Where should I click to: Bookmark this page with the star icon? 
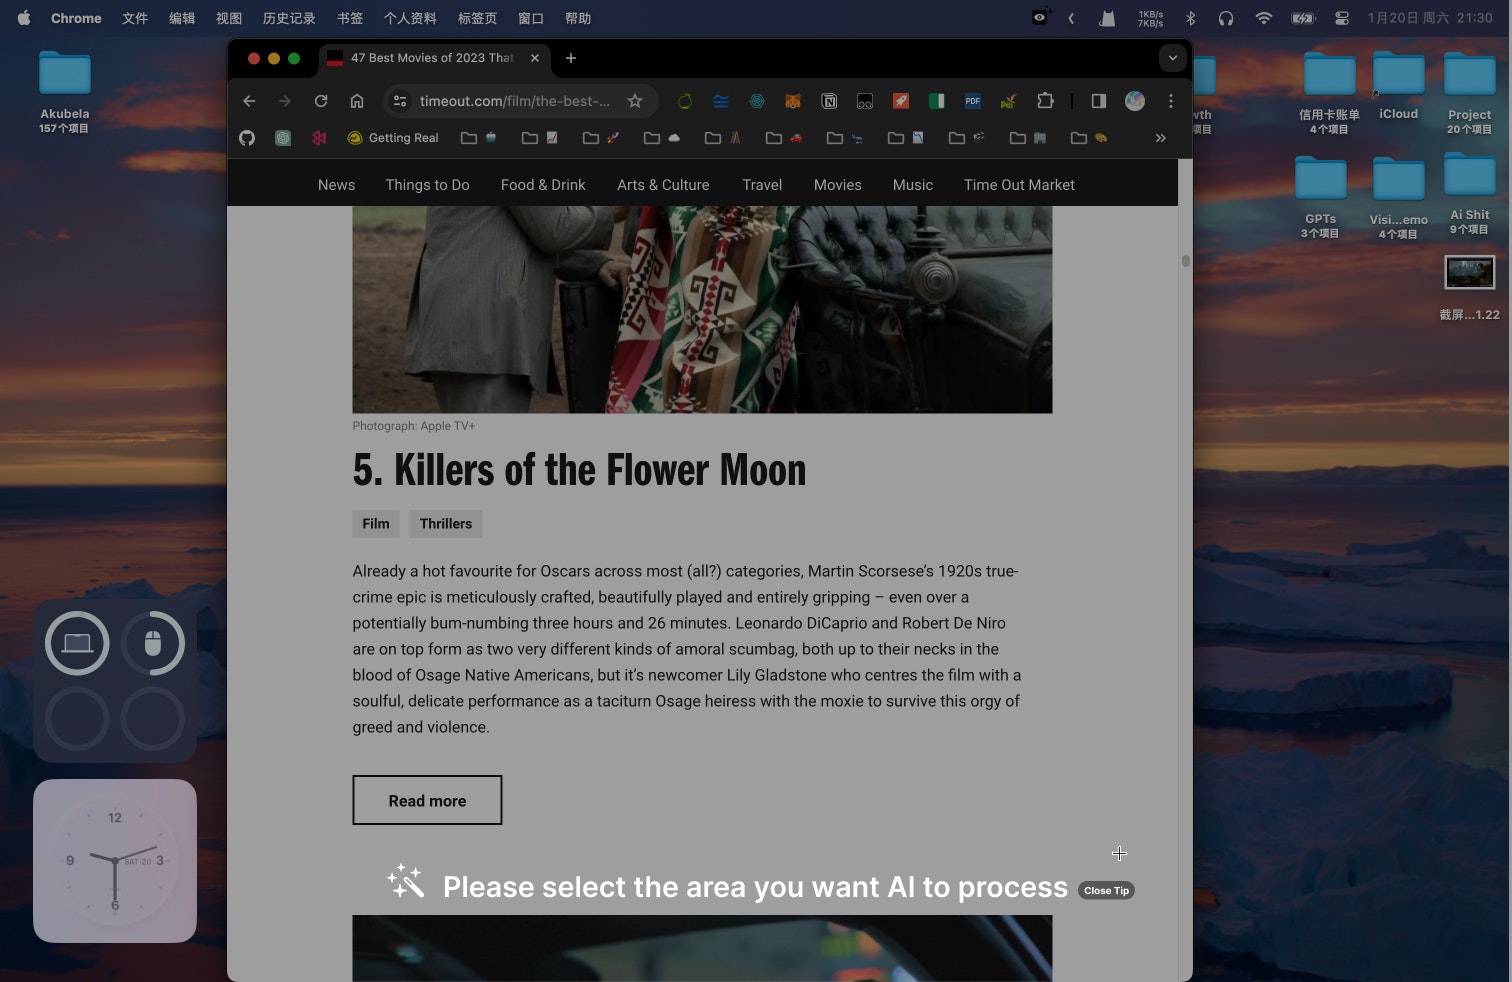[635, 101]
